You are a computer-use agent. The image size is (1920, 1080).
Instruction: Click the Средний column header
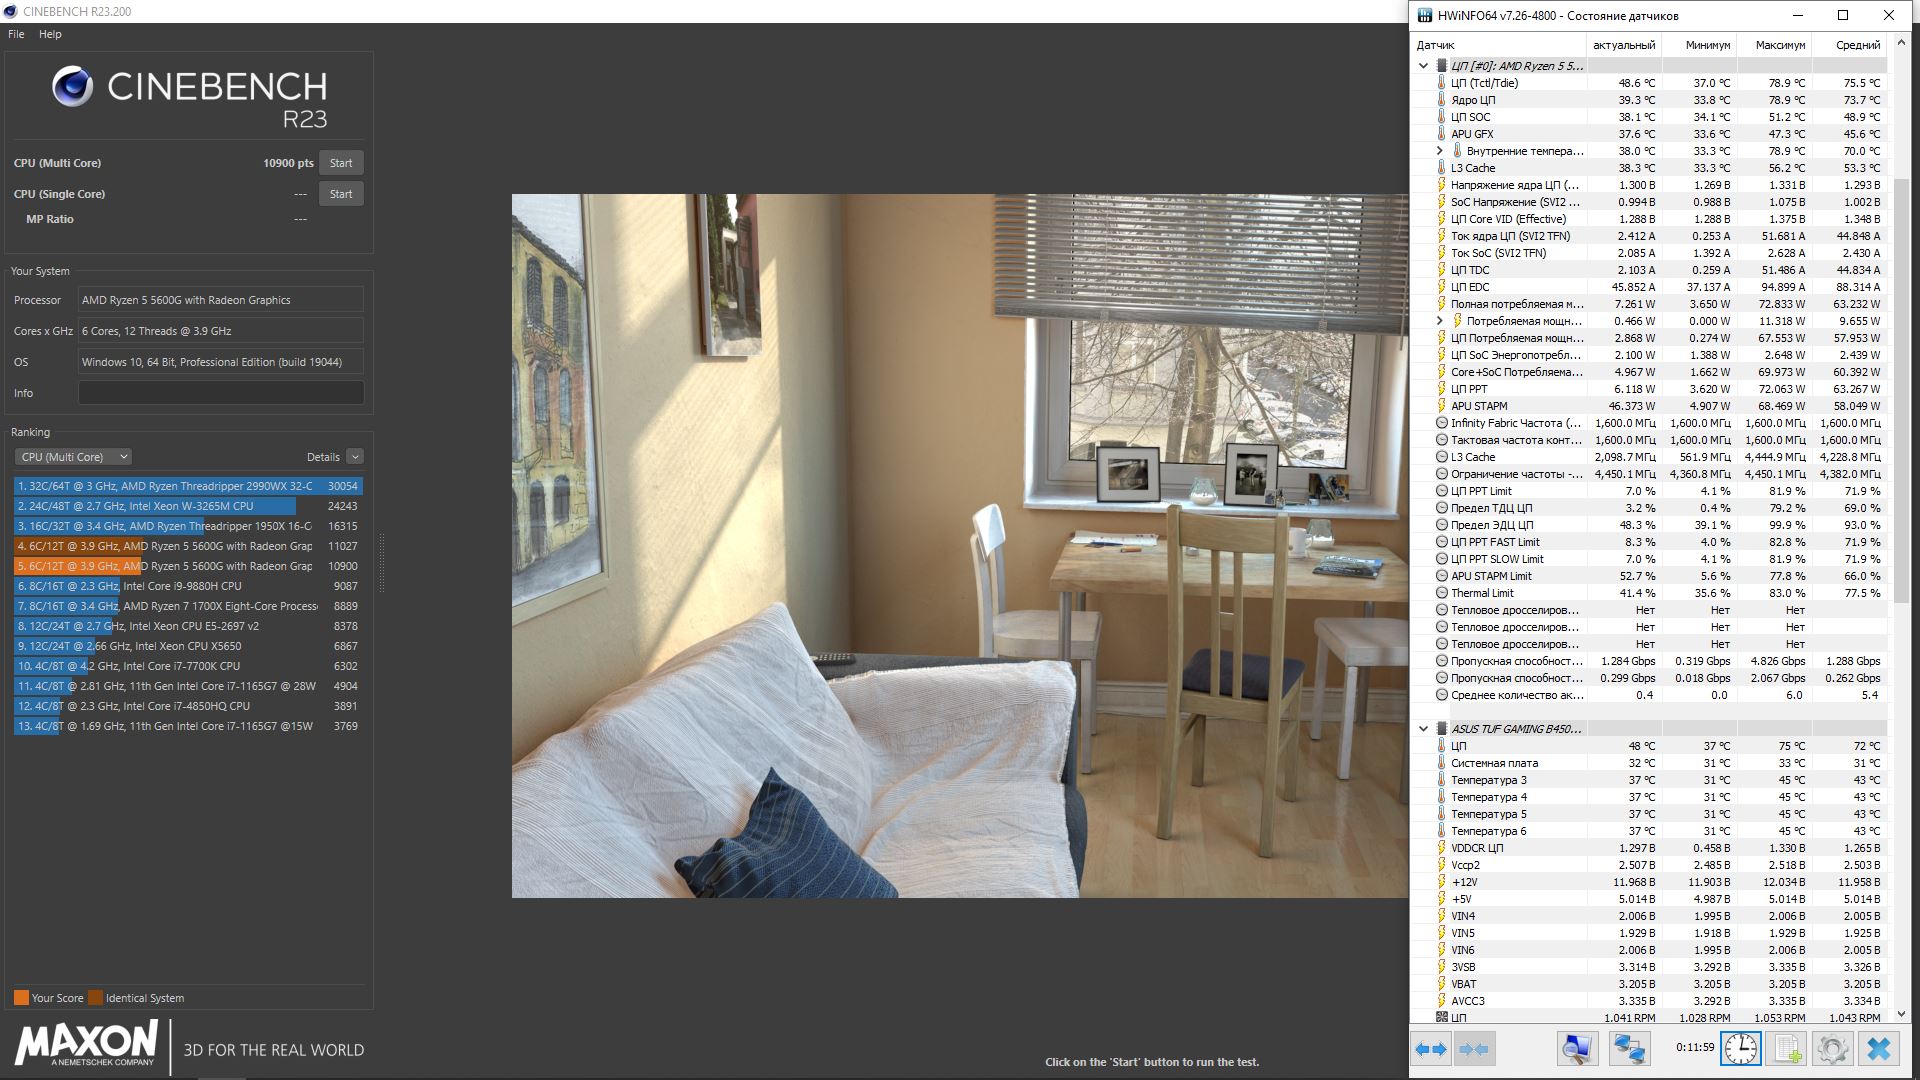[1850, 45]
